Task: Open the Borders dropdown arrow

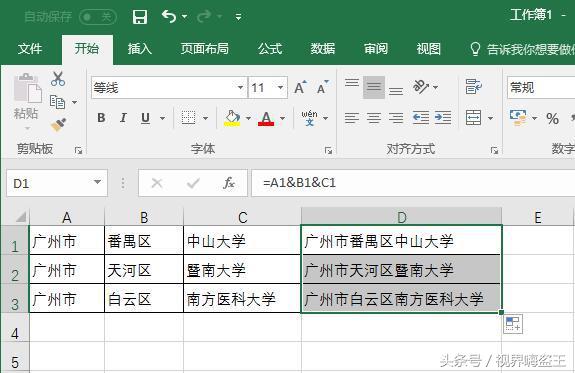Action: click(205, 118)
